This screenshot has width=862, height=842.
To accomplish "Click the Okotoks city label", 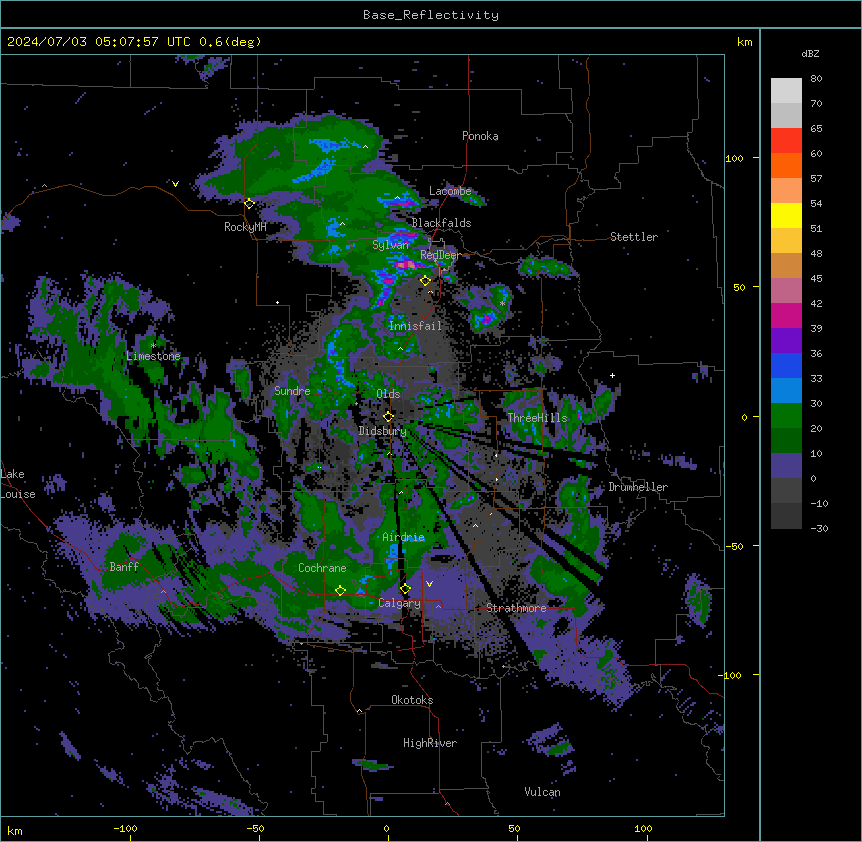I will point(412,700).
